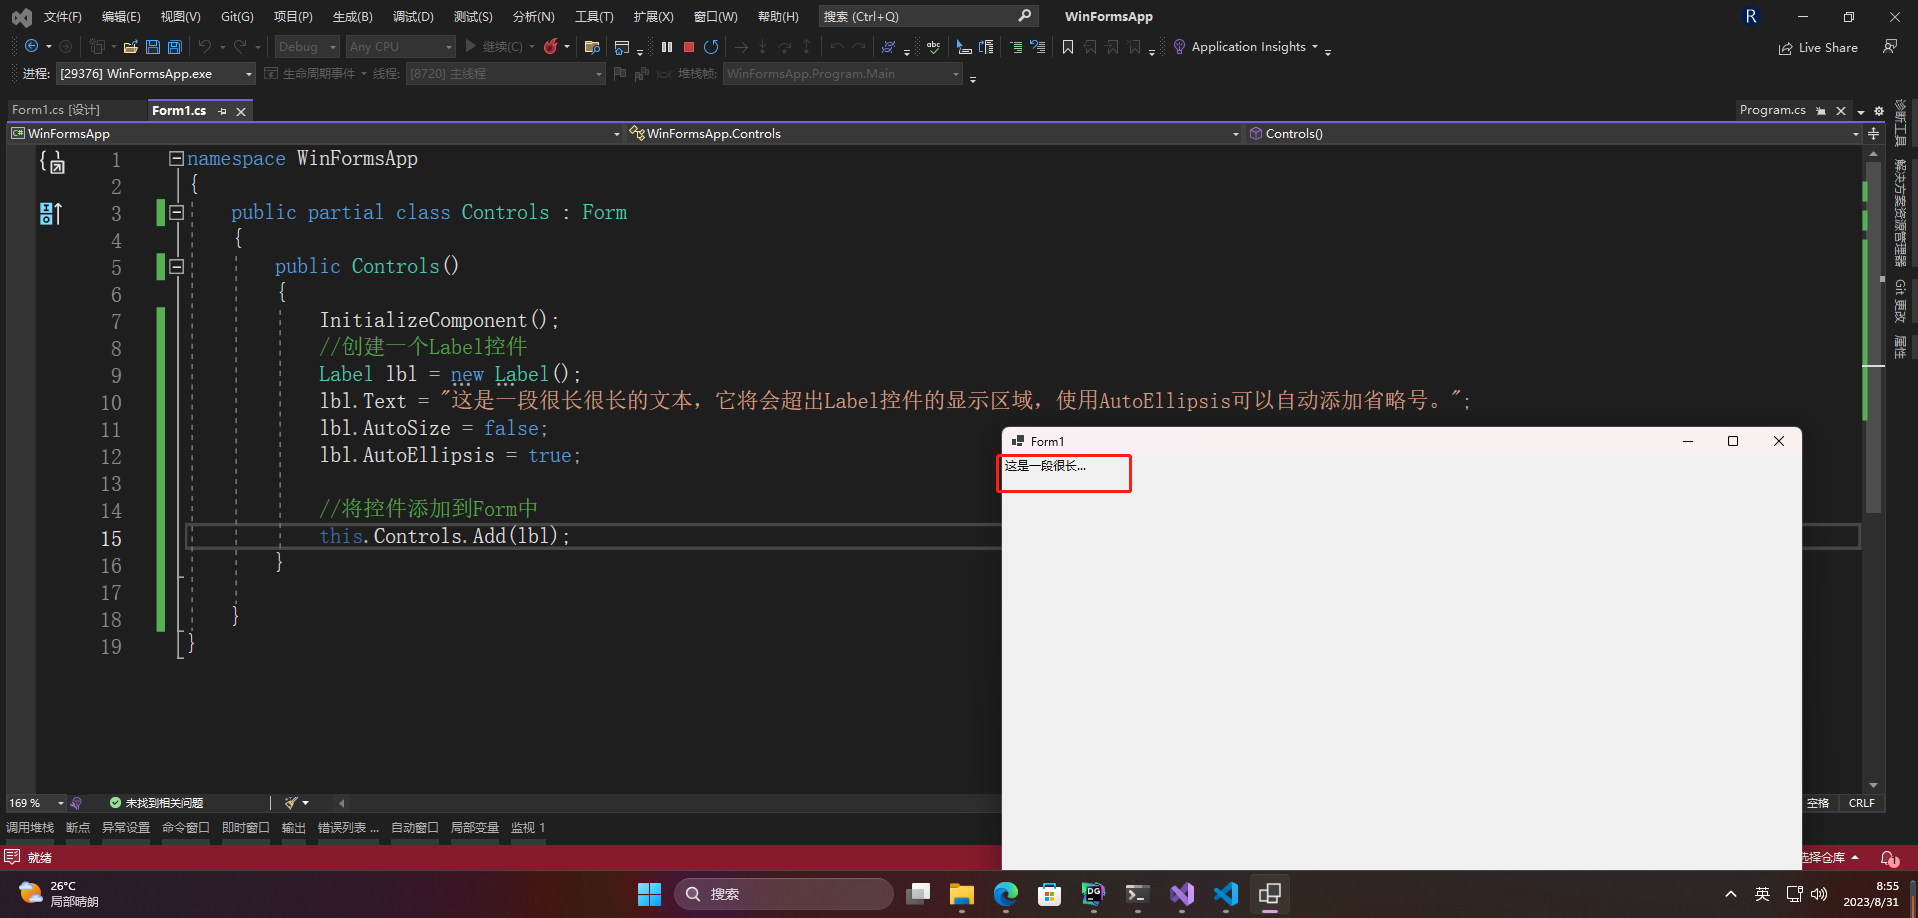Viewport: 1918px width, 918px height.
Task: Open the Git(G) menu
Action: [x=237, y=16]
